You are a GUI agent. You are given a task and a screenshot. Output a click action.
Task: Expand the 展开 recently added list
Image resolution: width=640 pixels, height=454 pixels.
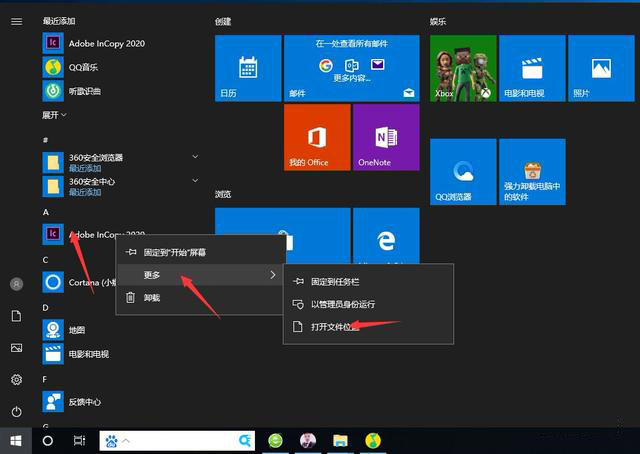(54, 115)
